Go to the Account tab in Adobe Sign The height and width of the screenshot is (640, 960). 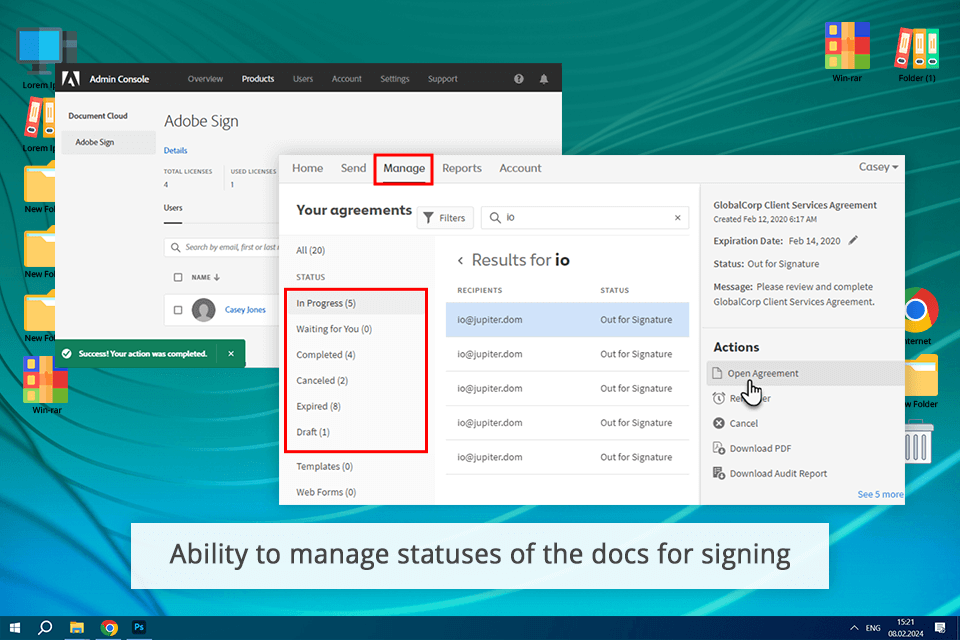[520, 168]
